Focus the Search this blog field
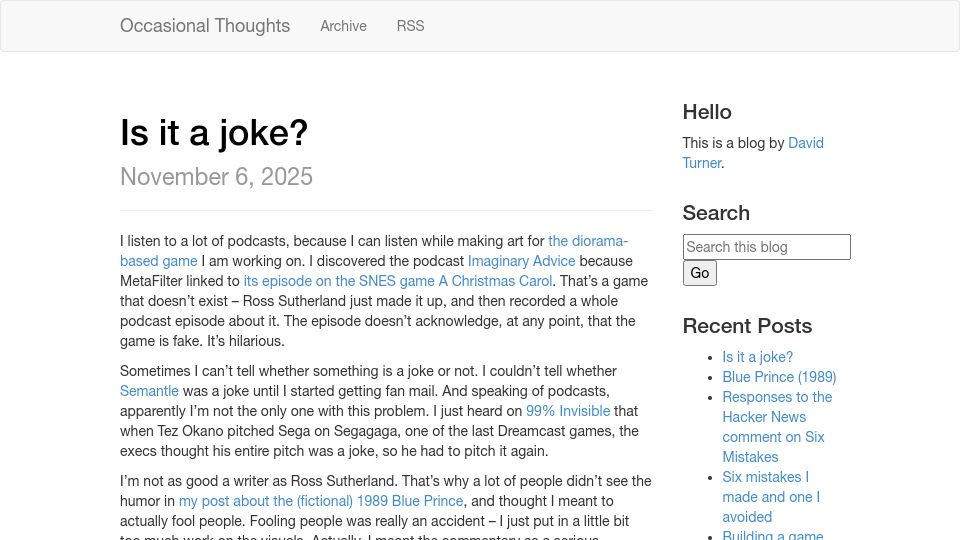 point(767,247)
